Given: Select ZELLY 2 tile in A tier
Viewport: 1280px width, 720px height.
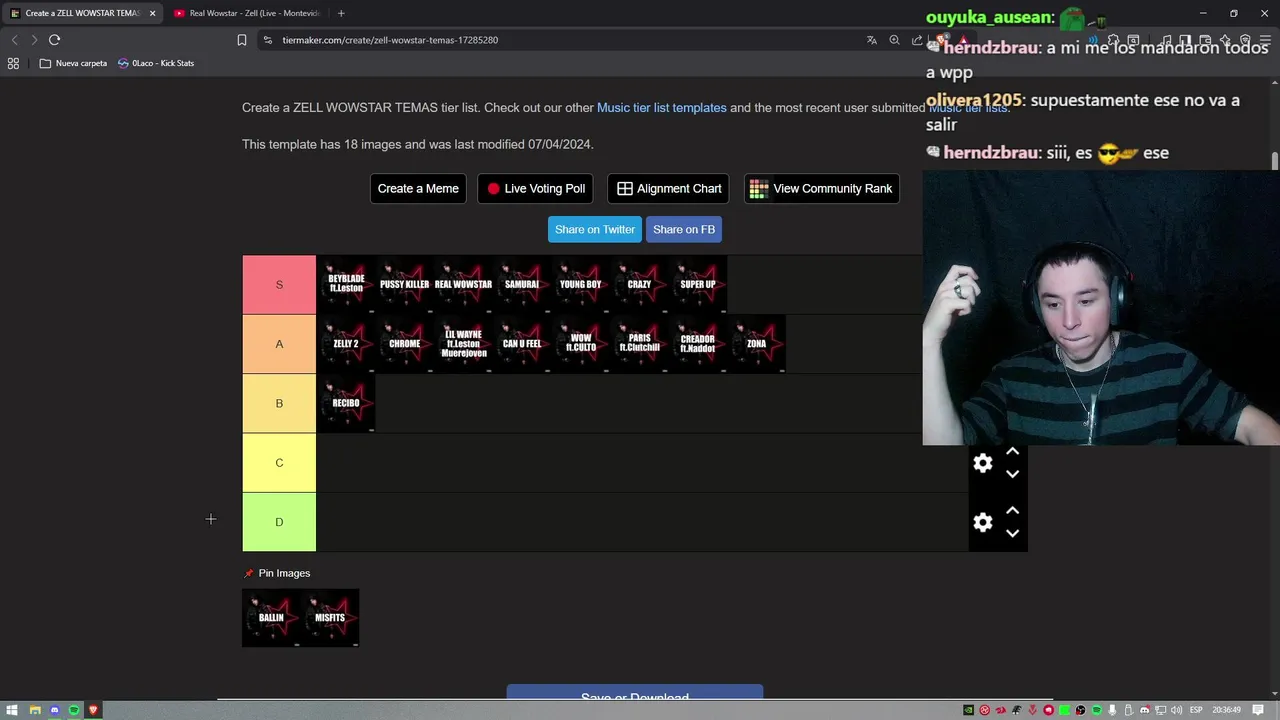Looking at the screenshot, I should pos(346,344).
